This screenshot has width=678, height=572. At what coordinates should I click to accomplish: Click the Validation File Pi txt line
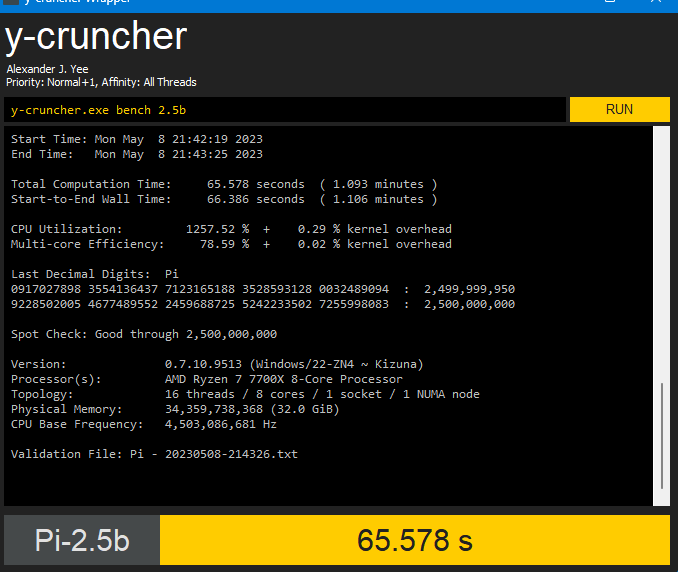click(154, 454)
